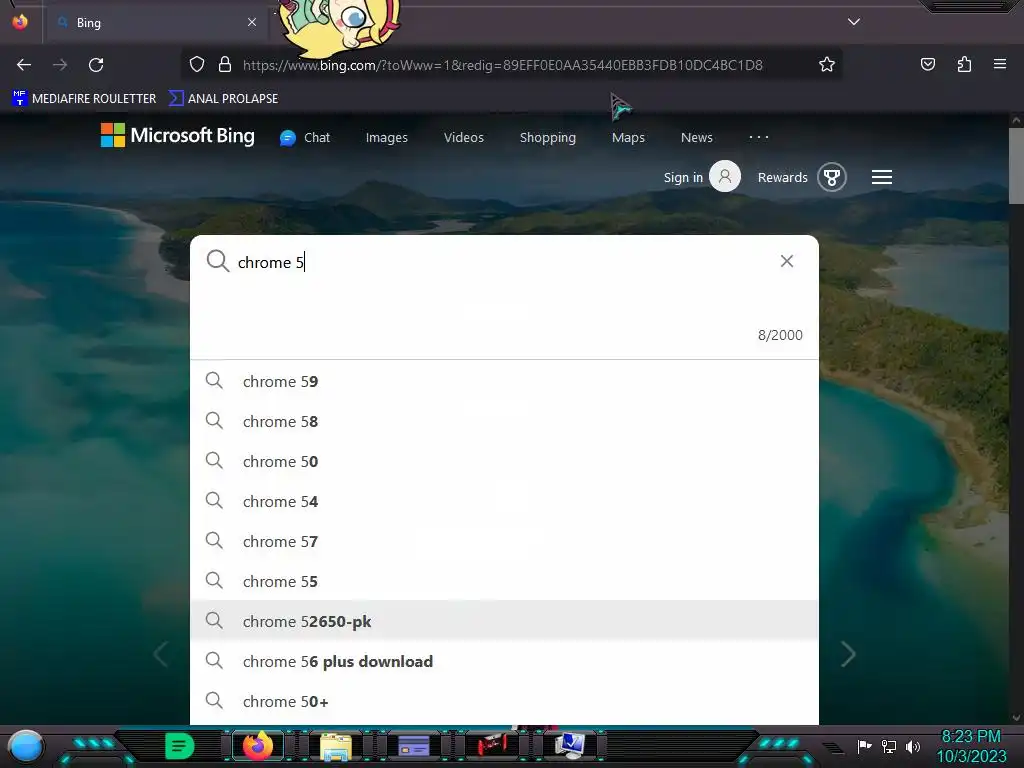The width and height of the screenshot is (1024, 768).
Task: Open the network icon in system tray
Action: pos(888,746)
